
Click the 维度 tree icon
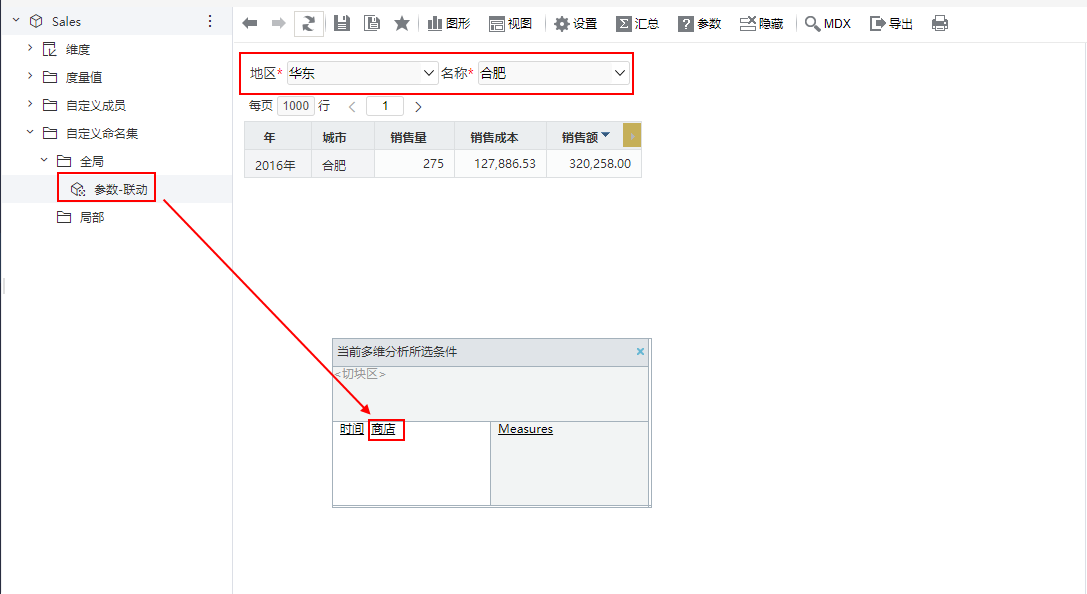[50, 49]
